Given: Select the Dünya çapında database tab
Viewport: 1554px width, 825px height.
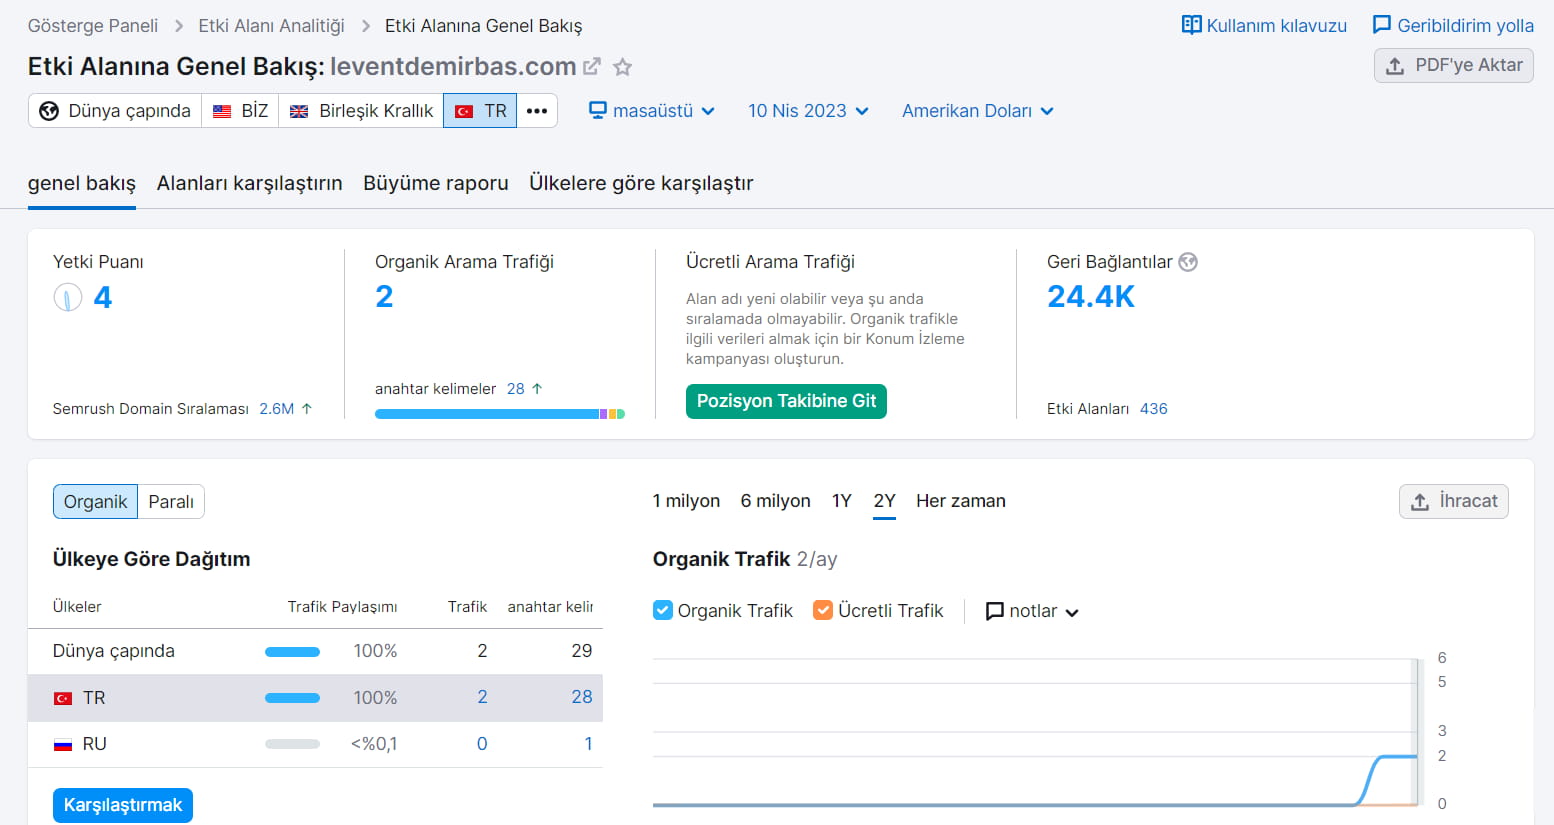Looking at the screenshot, I should click(x=115, y=111).
